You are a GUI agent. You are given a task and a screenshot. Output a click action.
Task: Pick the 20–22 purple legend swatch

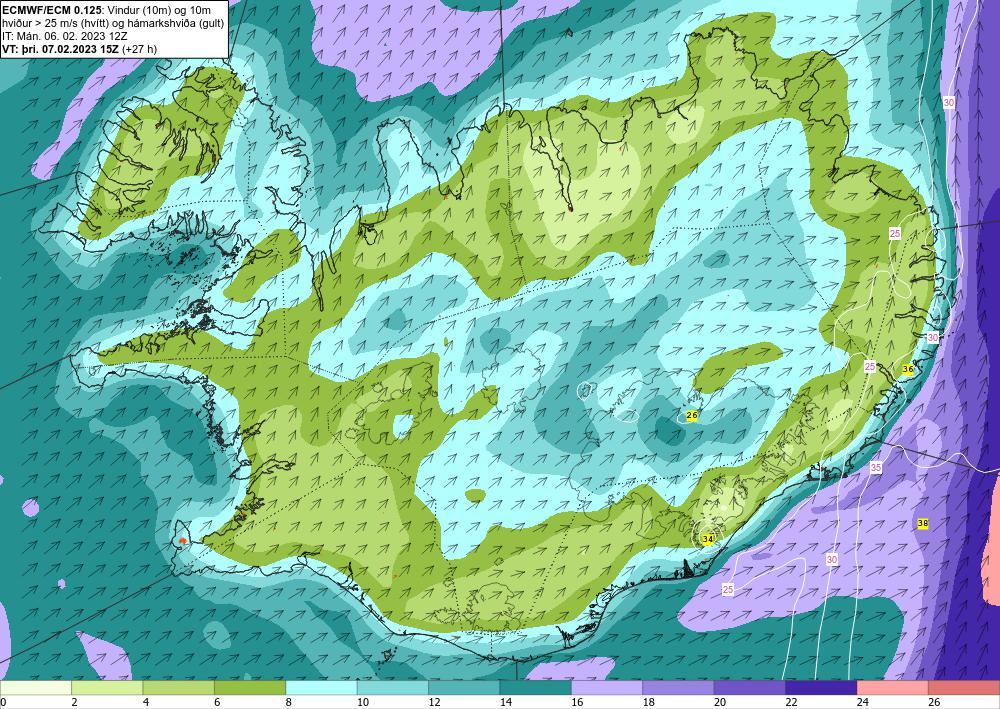750,687
